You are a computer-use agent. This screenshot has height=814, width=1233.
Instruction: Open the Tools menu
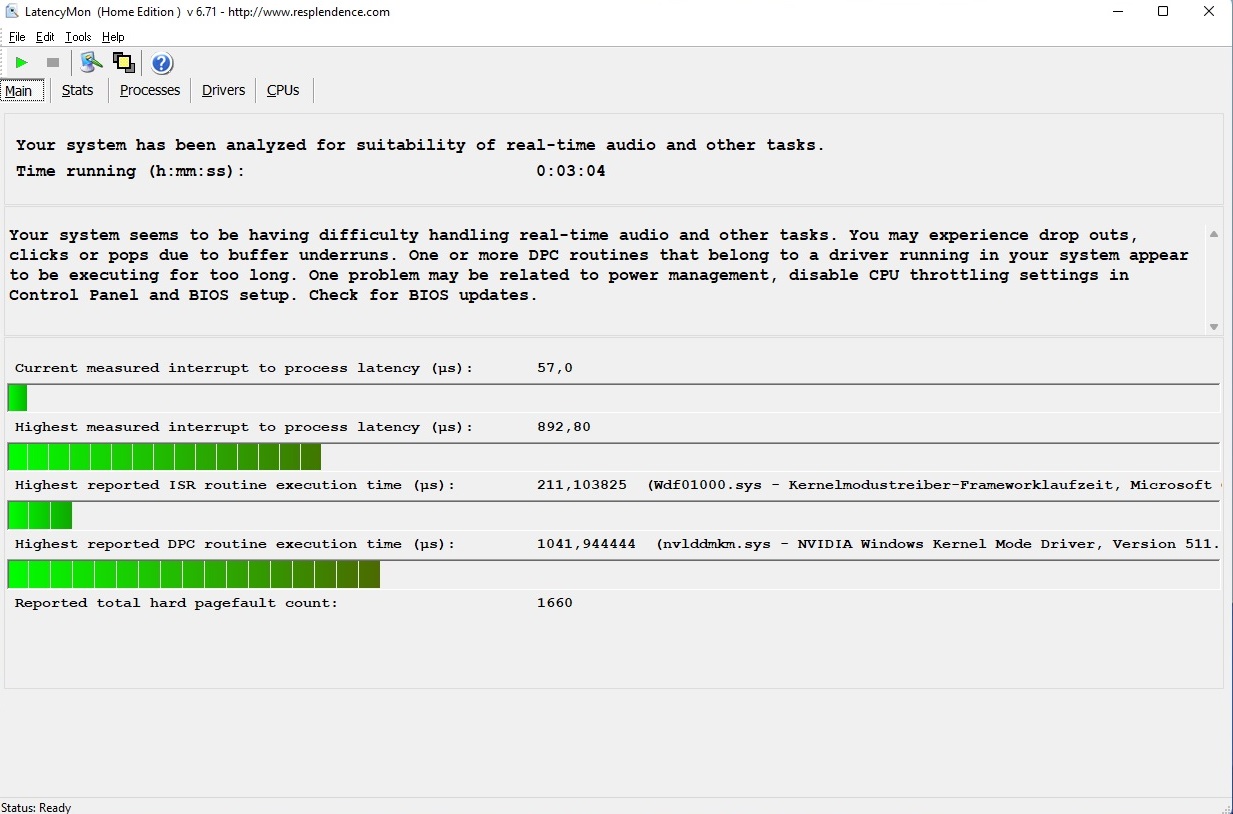(x=78, y=37)
